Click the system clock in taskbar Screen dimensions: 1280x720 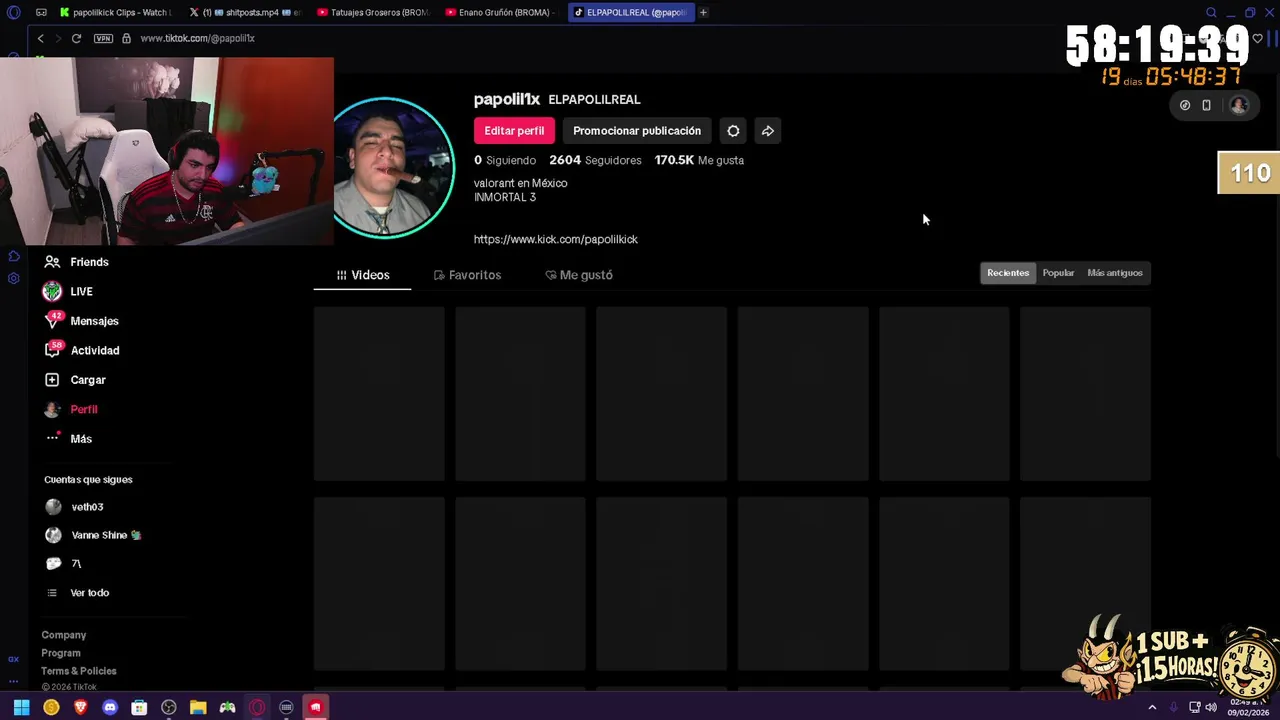(1248, 707)
